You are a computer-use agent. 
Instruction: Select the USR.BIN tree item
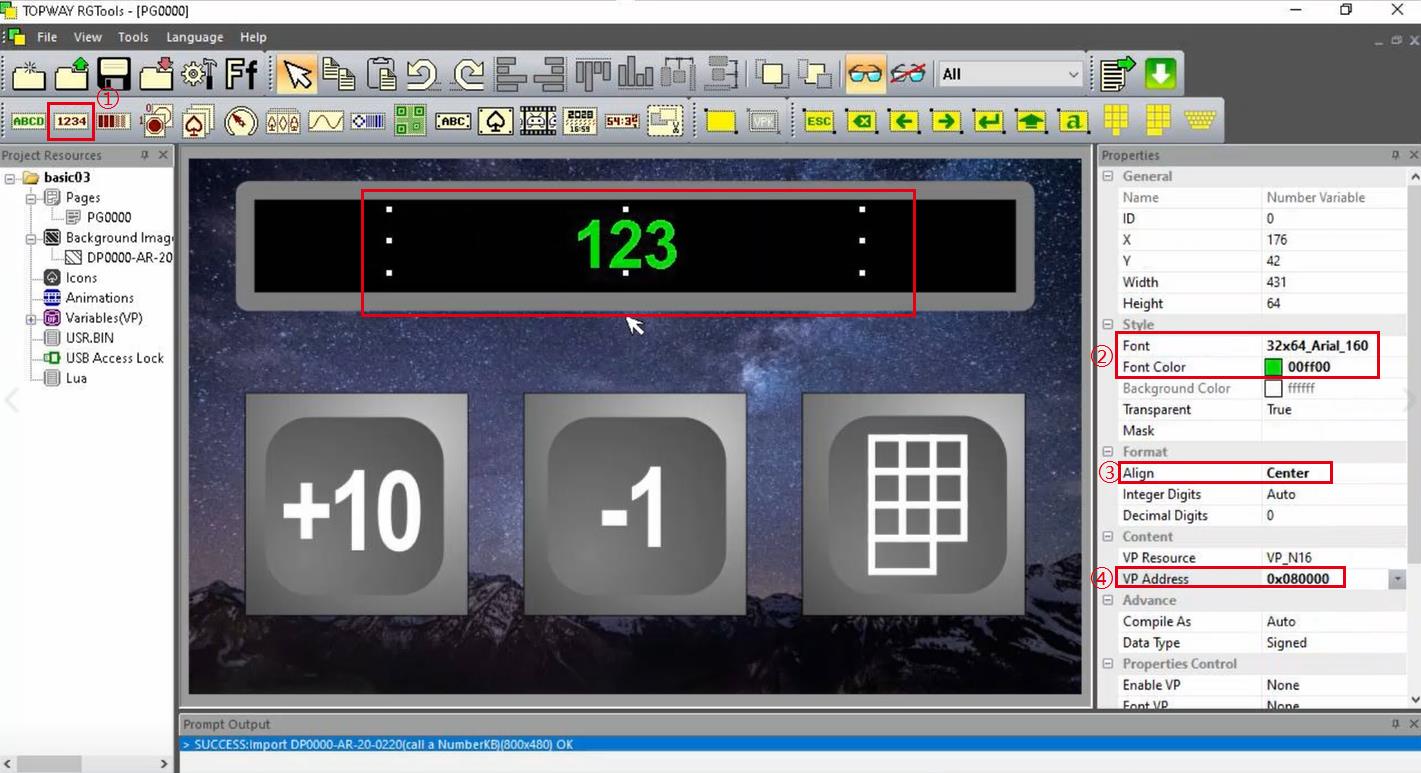click(90, 337)
